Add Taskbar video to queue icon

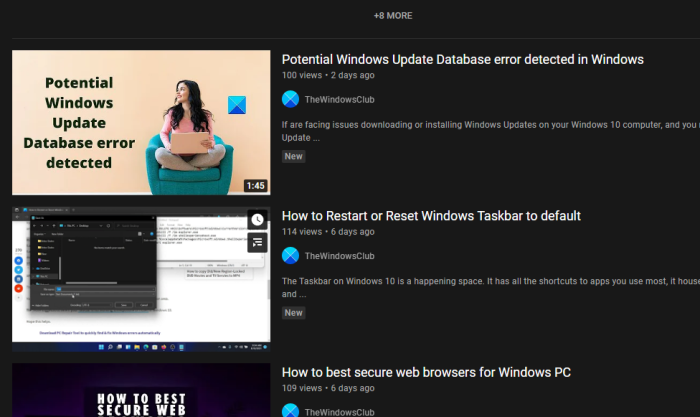(257, 242)
